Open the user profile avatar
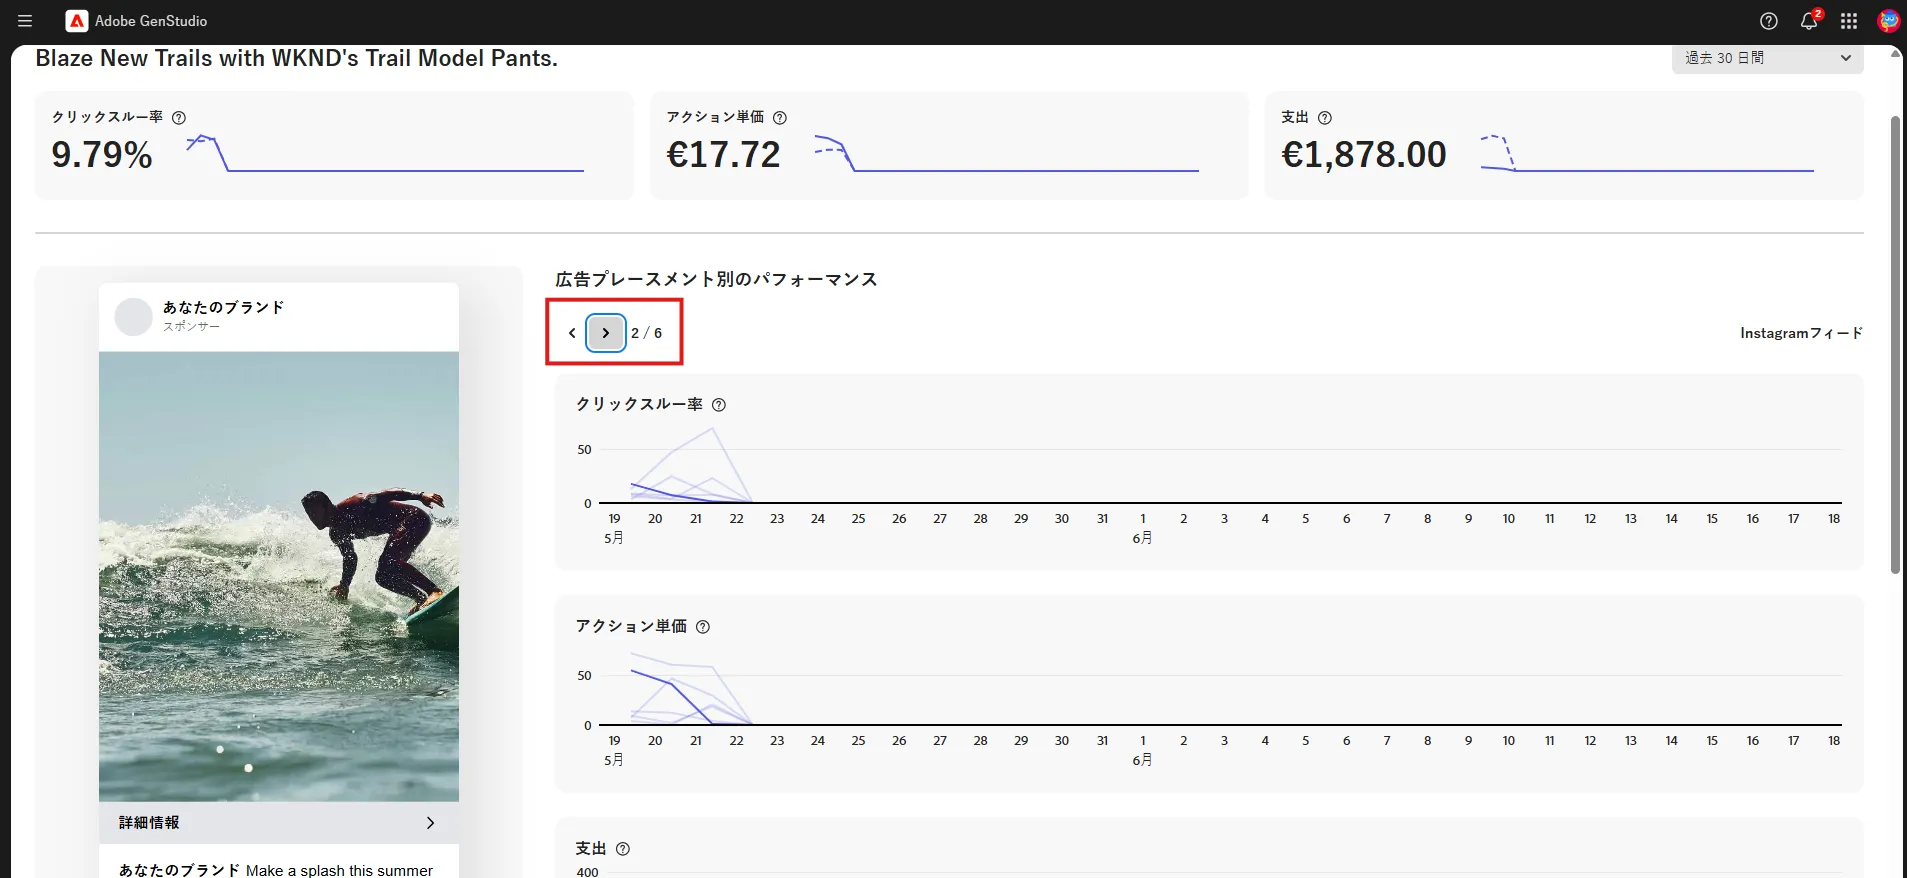The height and width of the screenshot is (878, 1907). pos(1888,21)
